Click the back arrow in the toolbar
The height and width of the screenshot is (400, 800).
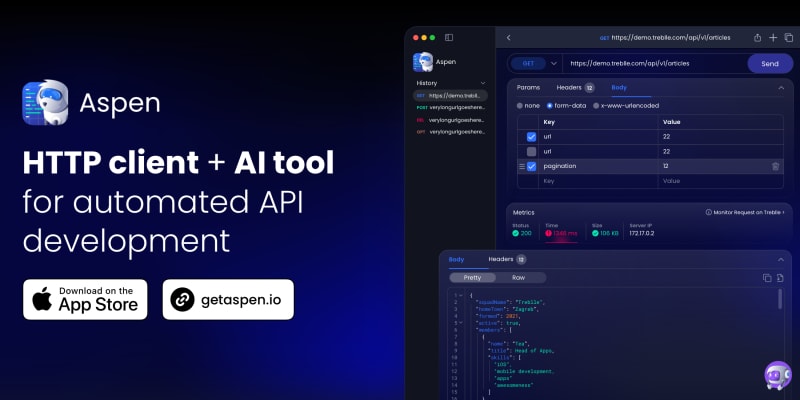pyautogui.click(x=508, y=38)
